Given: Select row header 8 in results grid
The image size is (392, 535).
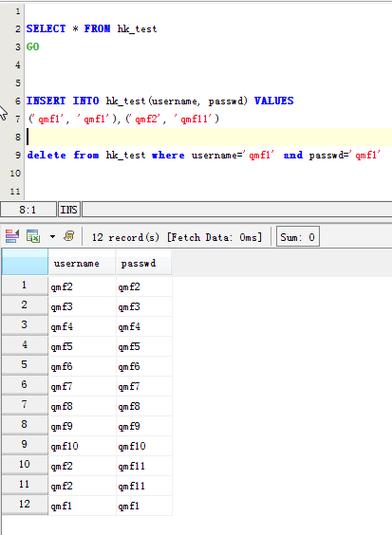Looking at the screenshot, I should pyautogui.click(x=25, y=424).
